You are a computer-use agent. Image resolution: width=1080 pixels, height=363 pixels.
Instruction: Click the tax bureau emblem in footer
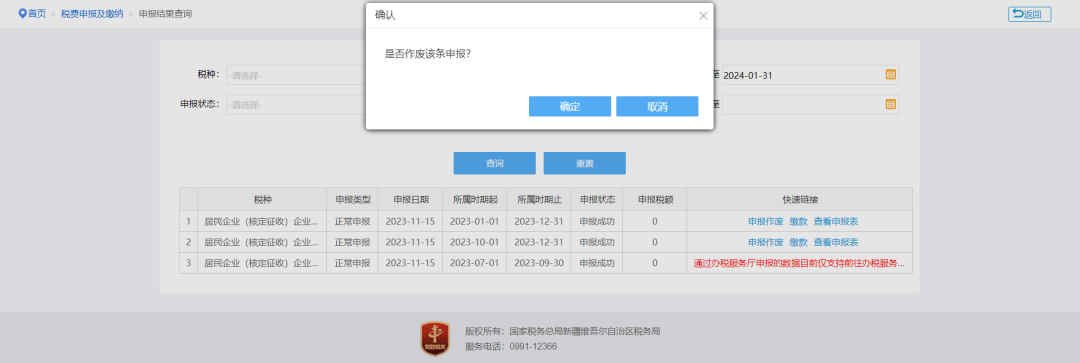coord(435,339)
